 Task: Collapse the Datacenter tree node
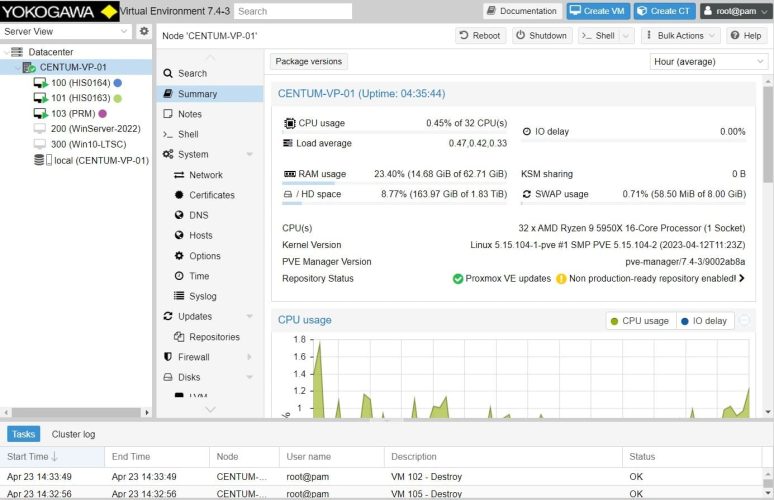pos(6,52)
